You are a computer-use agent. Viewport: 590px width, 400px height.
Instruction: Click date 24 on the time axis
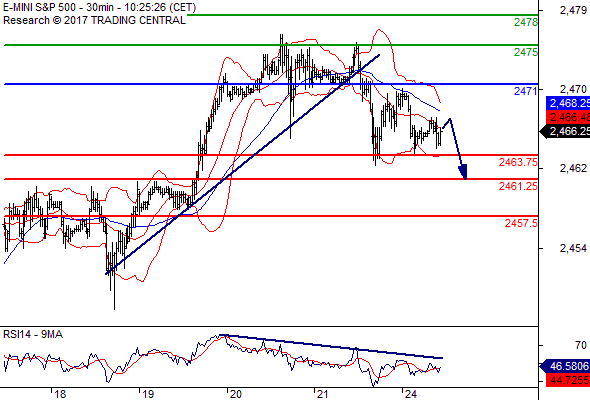point(411,394)
